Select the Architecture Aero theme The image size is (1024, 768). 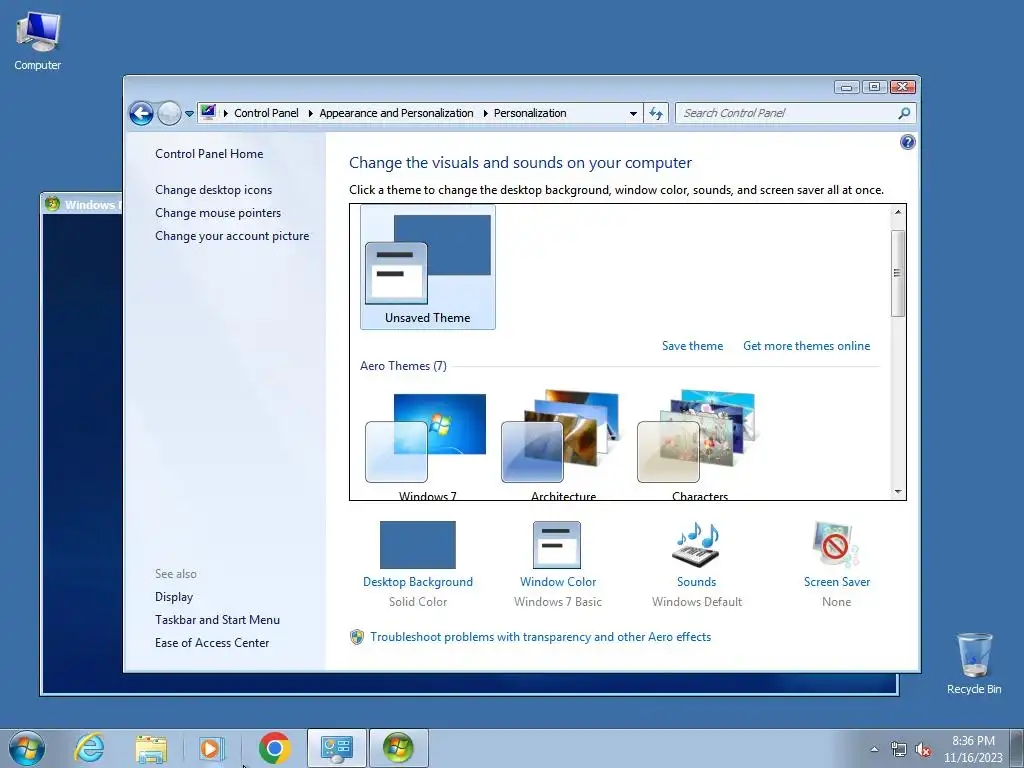click(x=562, y=445)
